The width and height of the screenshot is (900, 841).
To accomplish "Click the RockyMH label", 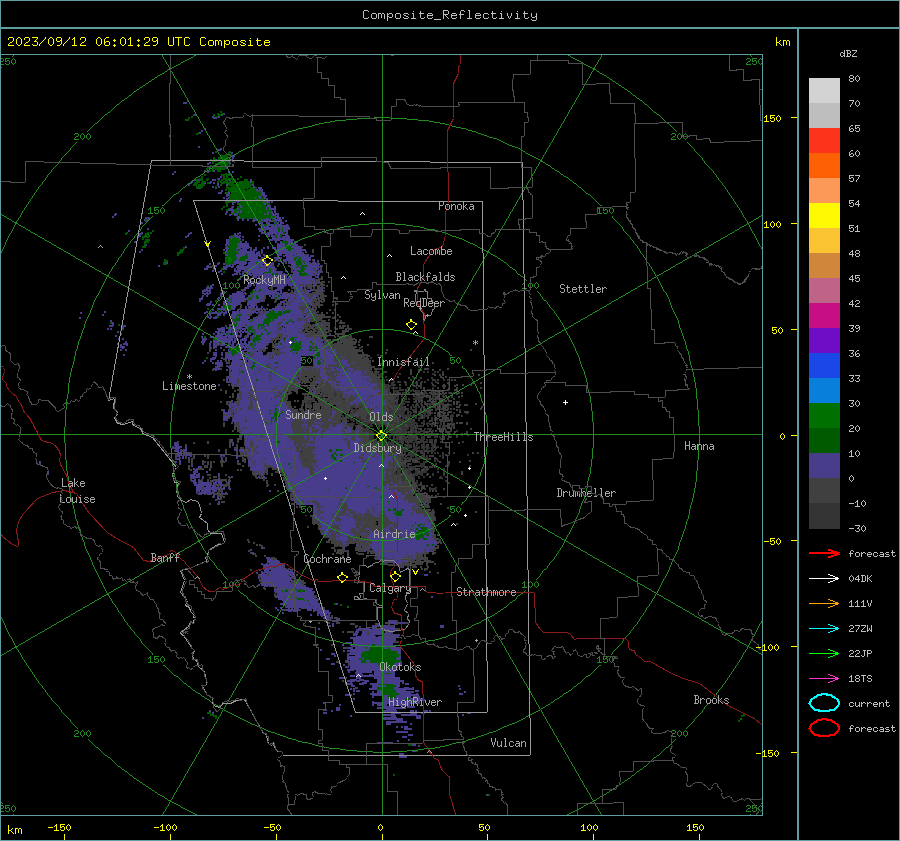I will tap(264, 280).
